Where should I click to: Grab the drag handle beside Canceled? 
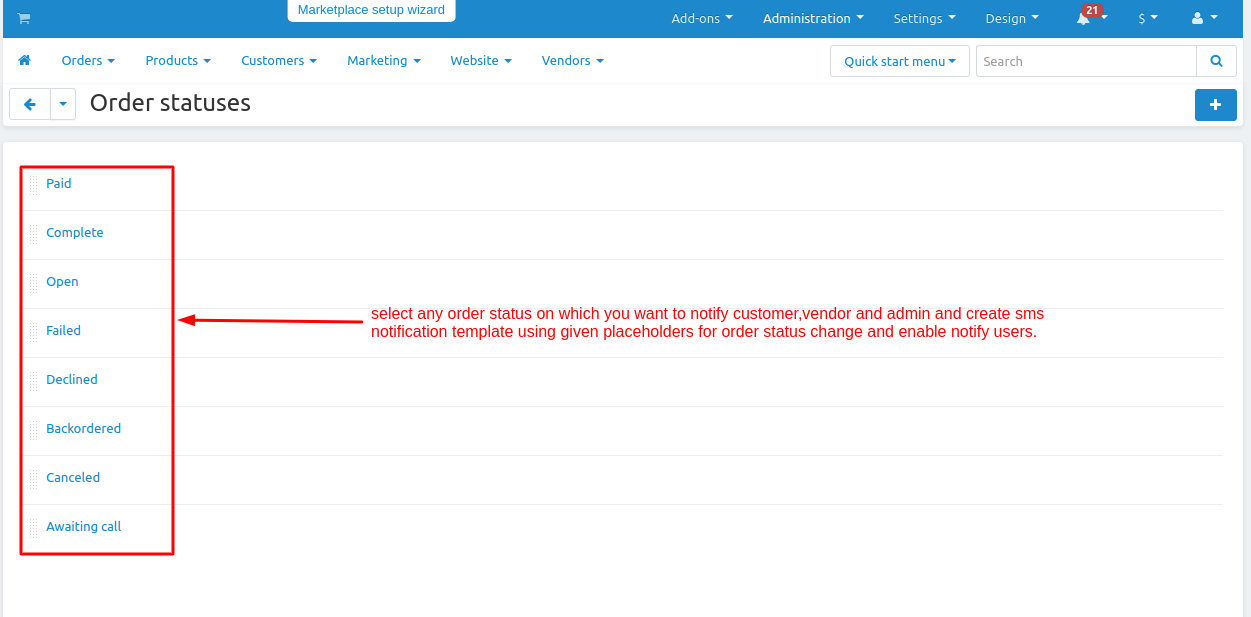click(34, 478)
